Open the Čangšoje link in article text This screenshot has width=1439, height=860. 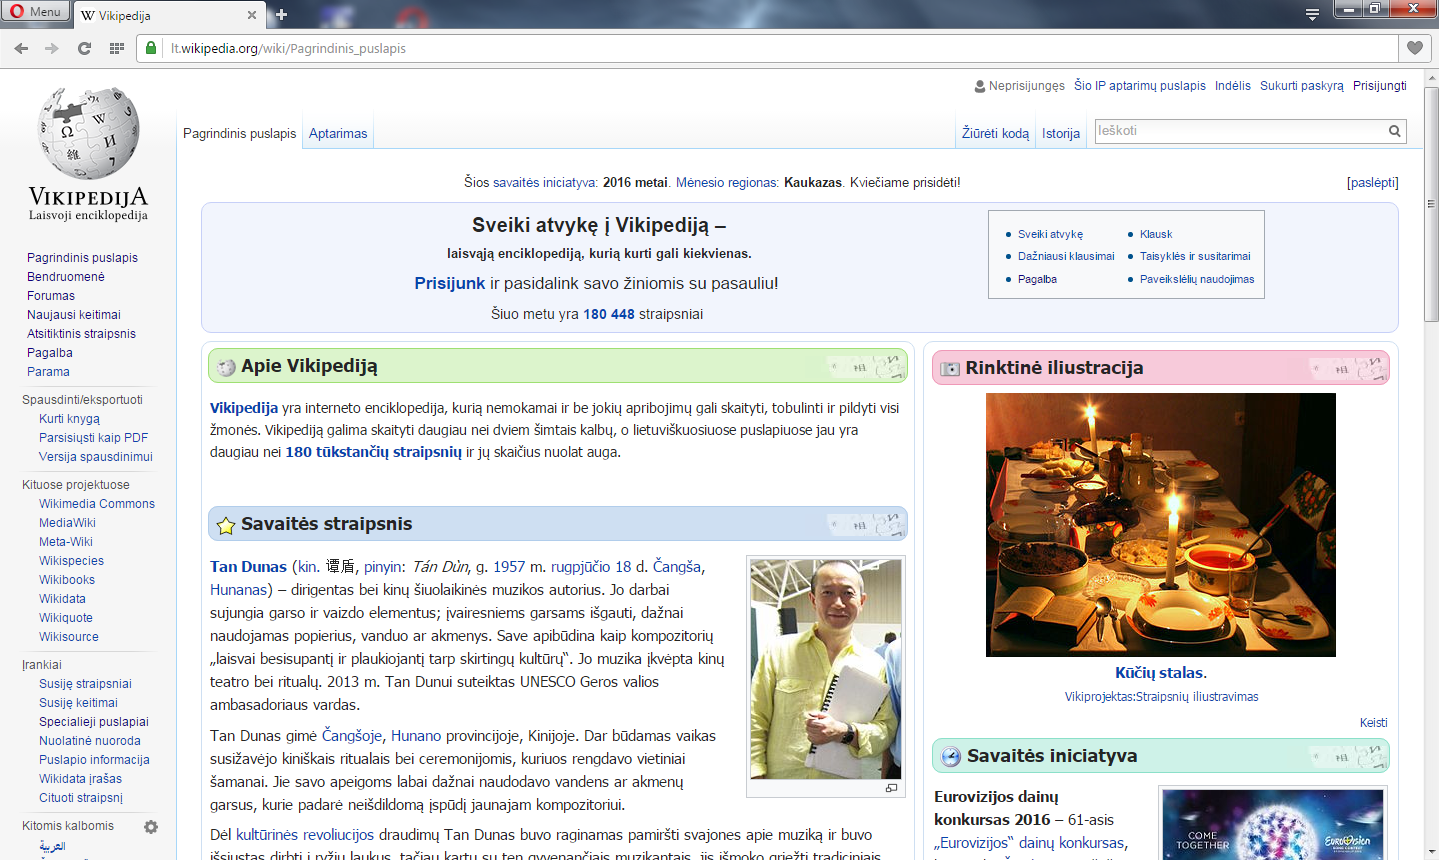(352, 736)
